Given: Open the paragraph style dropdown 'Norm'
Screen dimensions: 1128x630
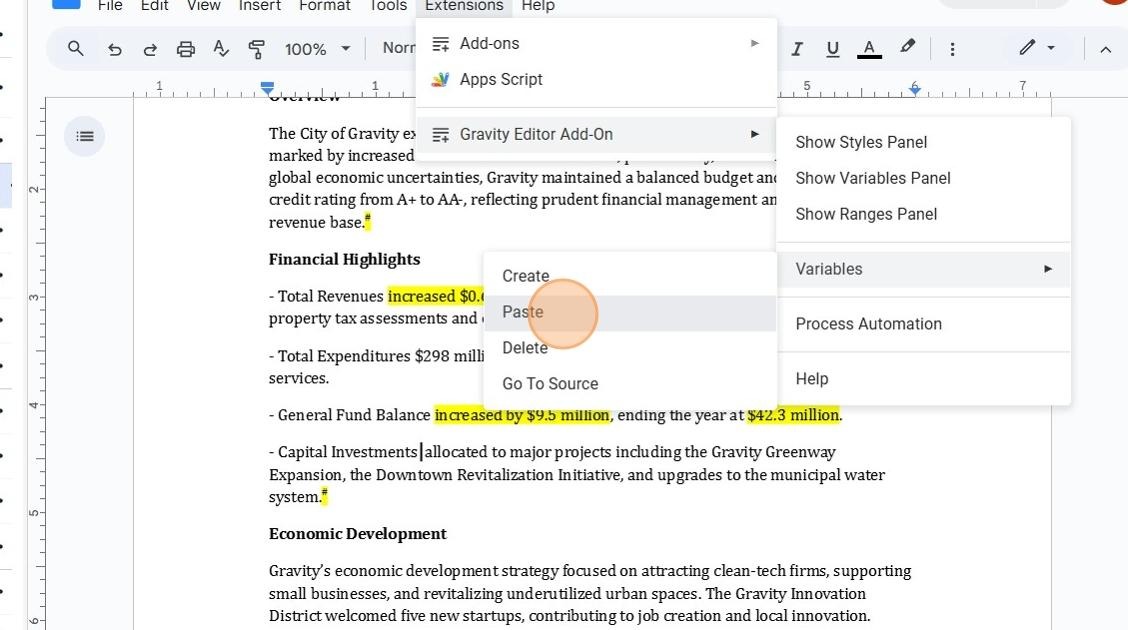Looking at the screenshot, I should click(398, 48).
